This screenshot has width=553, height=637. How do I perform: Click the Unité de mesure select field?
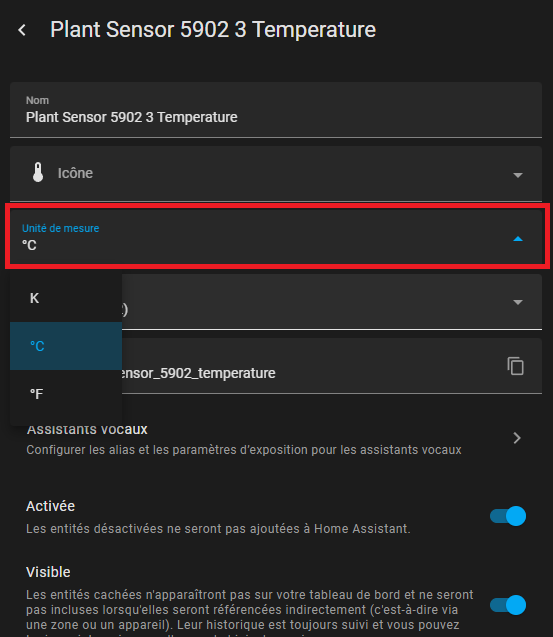click(x=277, y=236)
